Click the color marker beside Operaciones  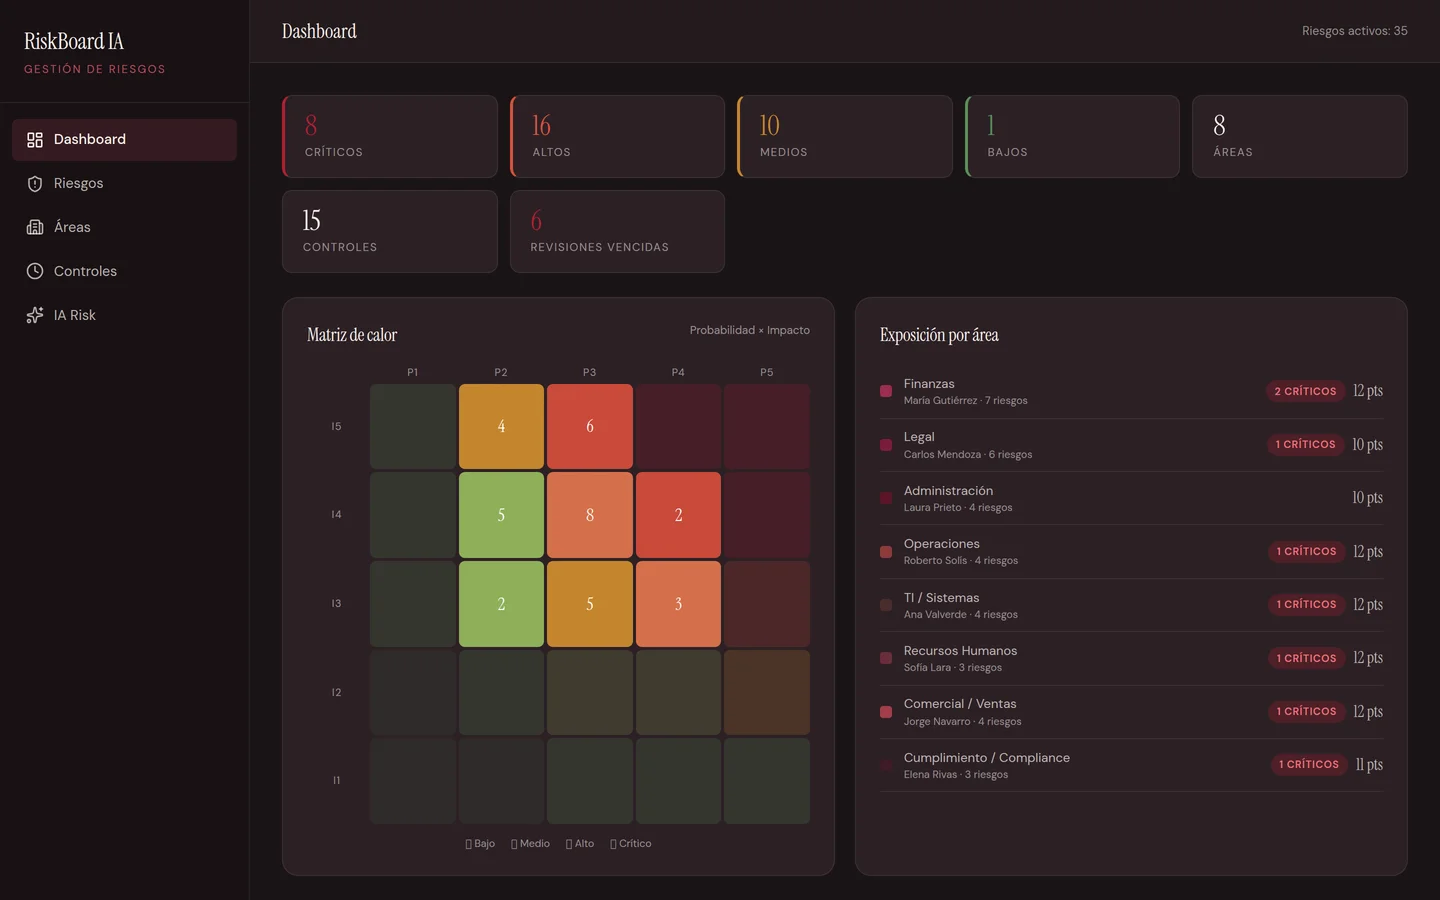coord(886,552)
